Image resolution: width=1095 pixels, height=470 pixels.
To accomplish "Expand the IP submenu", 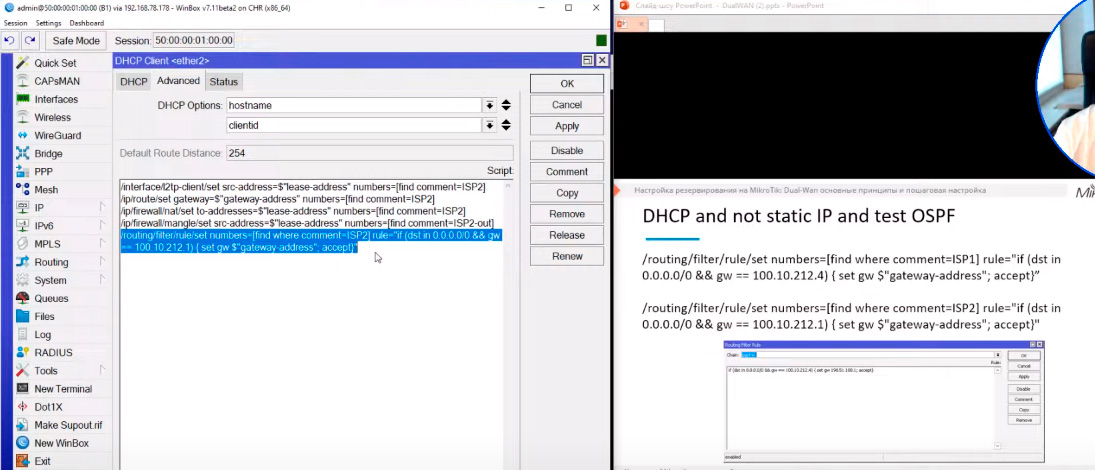I will click(x=39, y=208).
